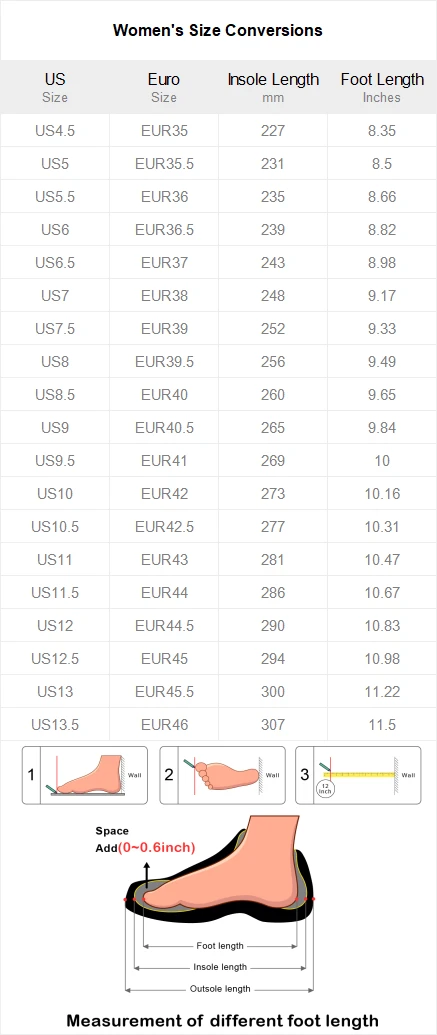This screenshot has height=1035, width=437.
Task: Click the 11.22 foot length cell
Action: tap(382, 692)
